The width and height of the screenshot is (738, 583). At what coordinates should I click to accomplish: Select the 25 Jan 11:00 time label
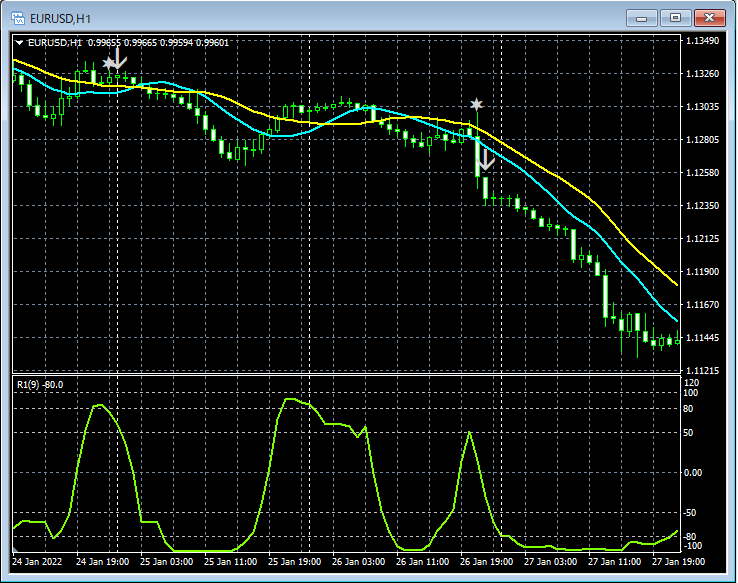230,562
